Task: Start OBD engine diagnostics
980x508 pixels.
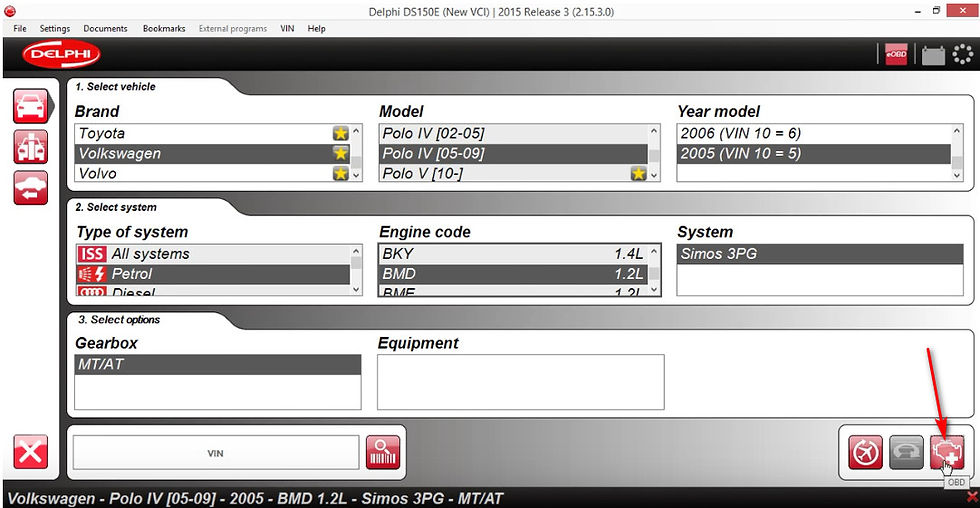Action: (x=947, y=452)
